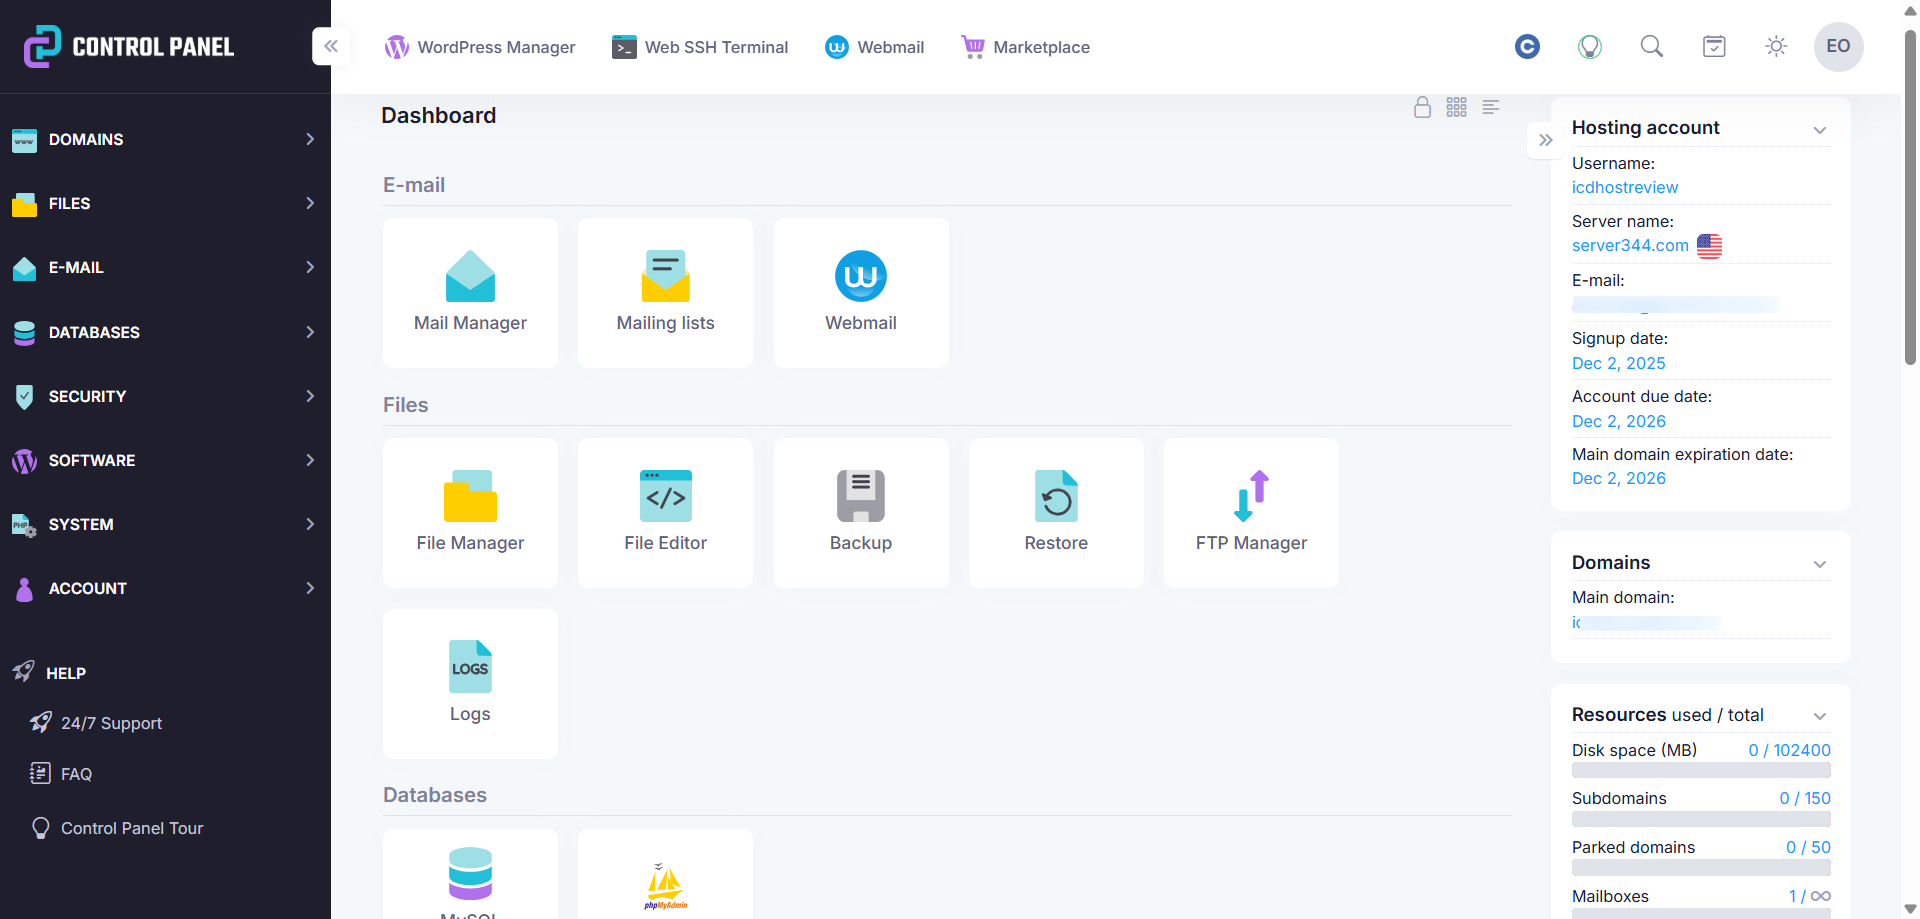Open Marketplace from top bar

pos(1025,47)
